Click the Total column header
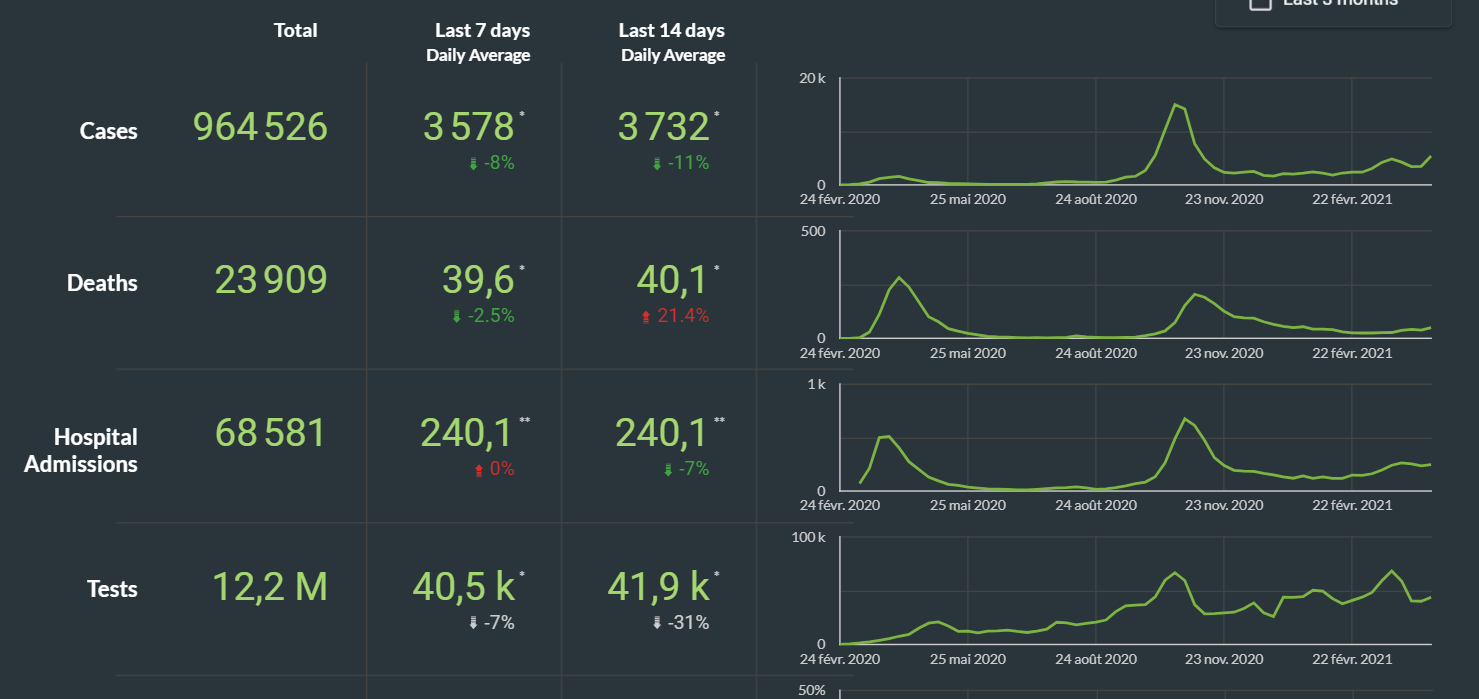The height and width of the screenshot is (699, 1479). [295, 31]
